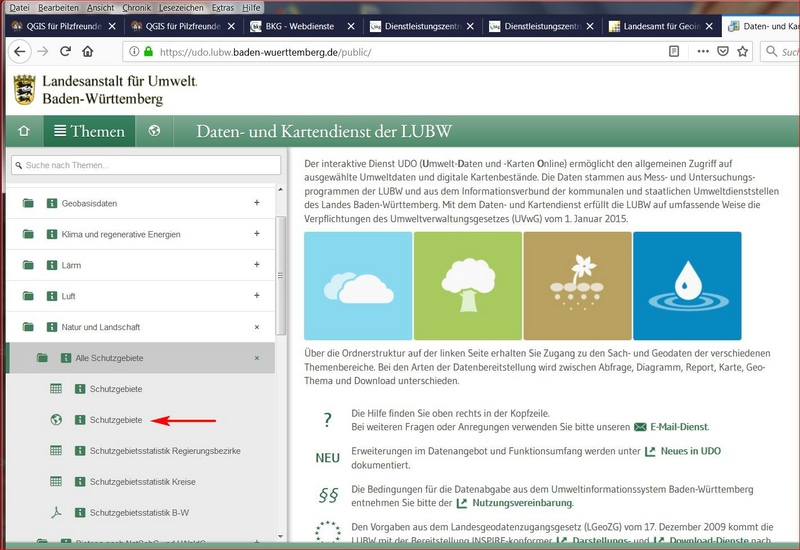Image resolution: width=800 pixels, height=550 pixels.
Task: Expand Klima und regenerative Energien
Action: point(257,235)
